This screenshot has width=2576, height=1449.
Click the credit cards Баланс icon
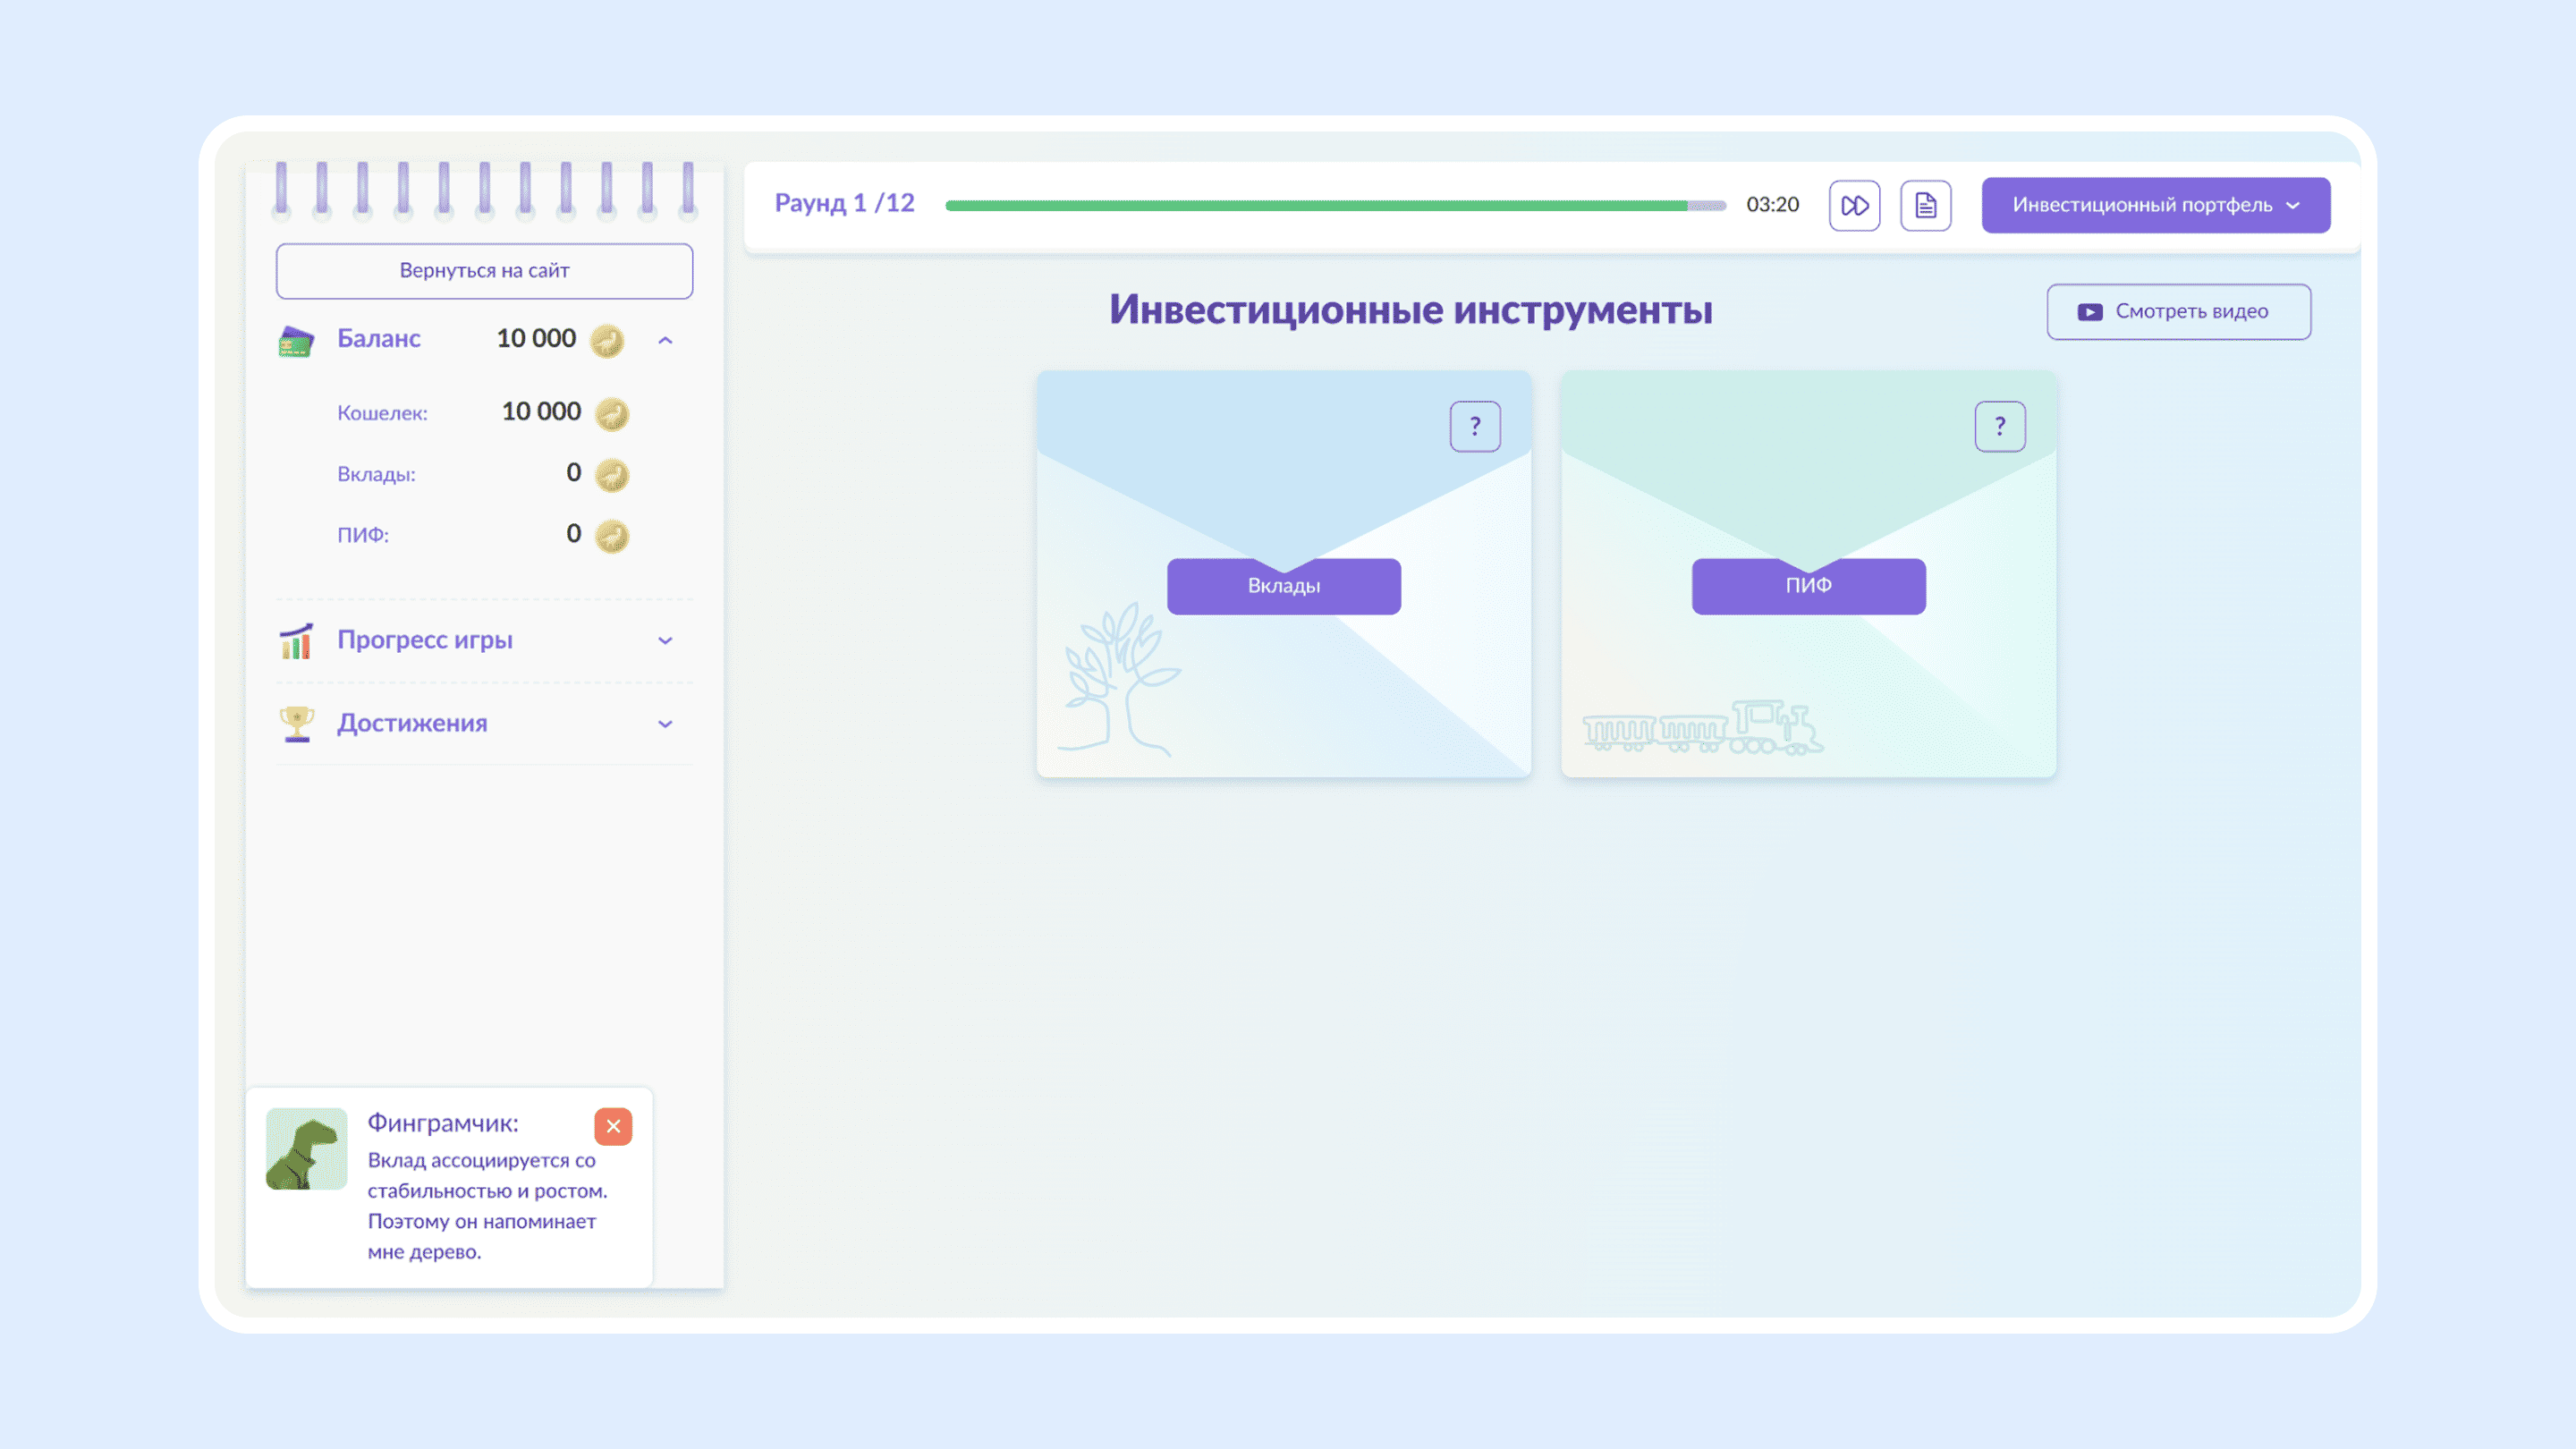(x=296, y=341)
